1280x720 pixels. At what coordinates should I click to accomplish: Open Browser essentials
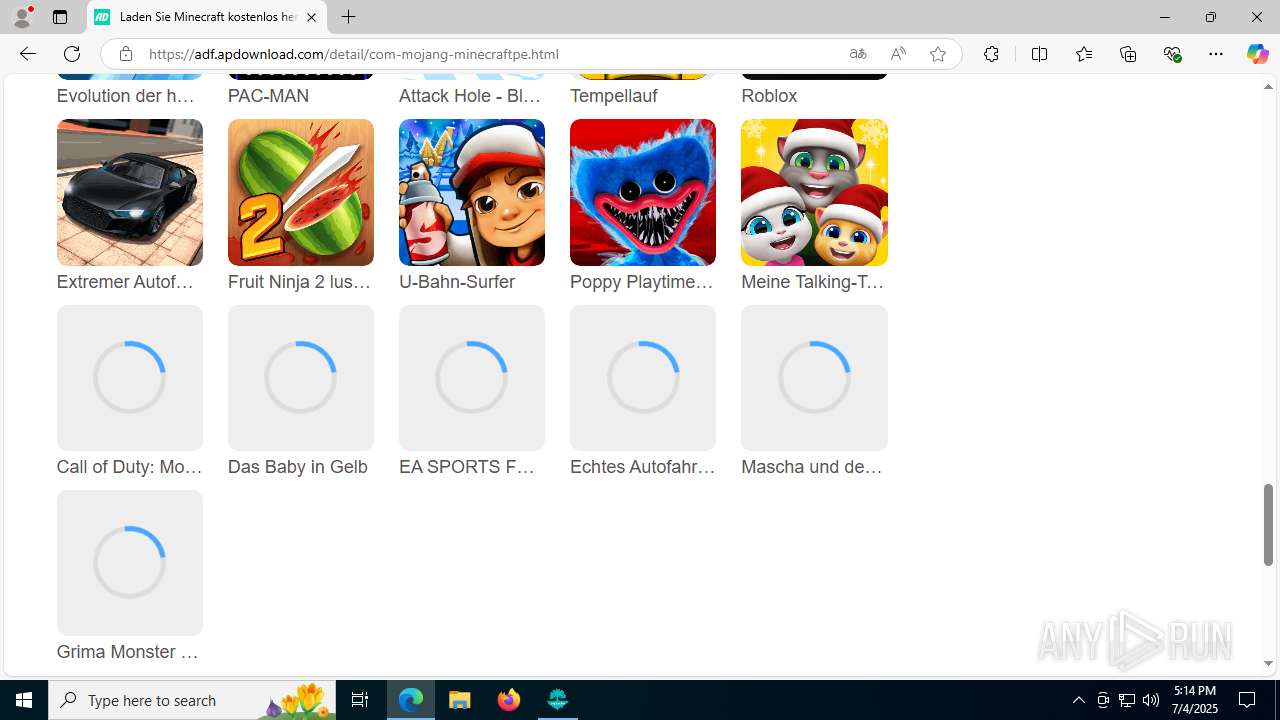[x=1172, y=54]
